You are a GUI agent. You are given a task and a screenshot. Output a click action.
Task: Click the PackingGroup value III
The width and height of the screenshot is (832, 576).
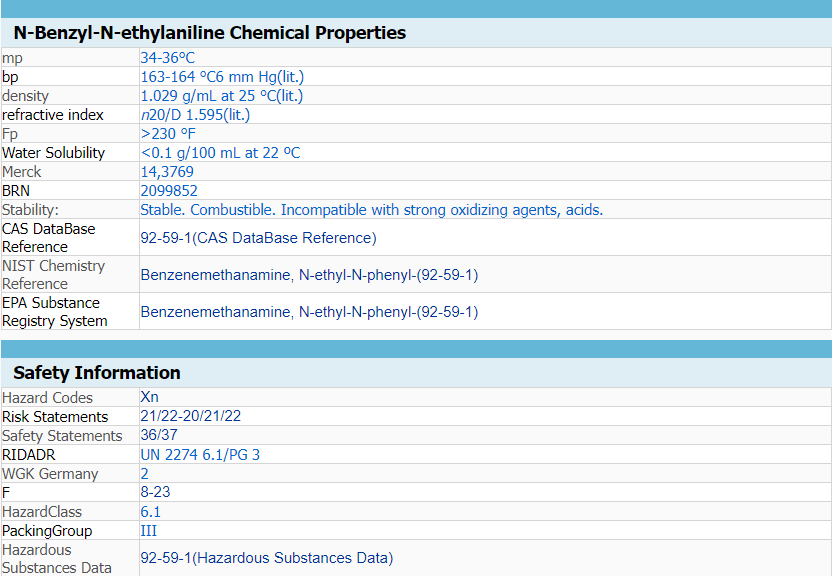(x=149, y=530)
